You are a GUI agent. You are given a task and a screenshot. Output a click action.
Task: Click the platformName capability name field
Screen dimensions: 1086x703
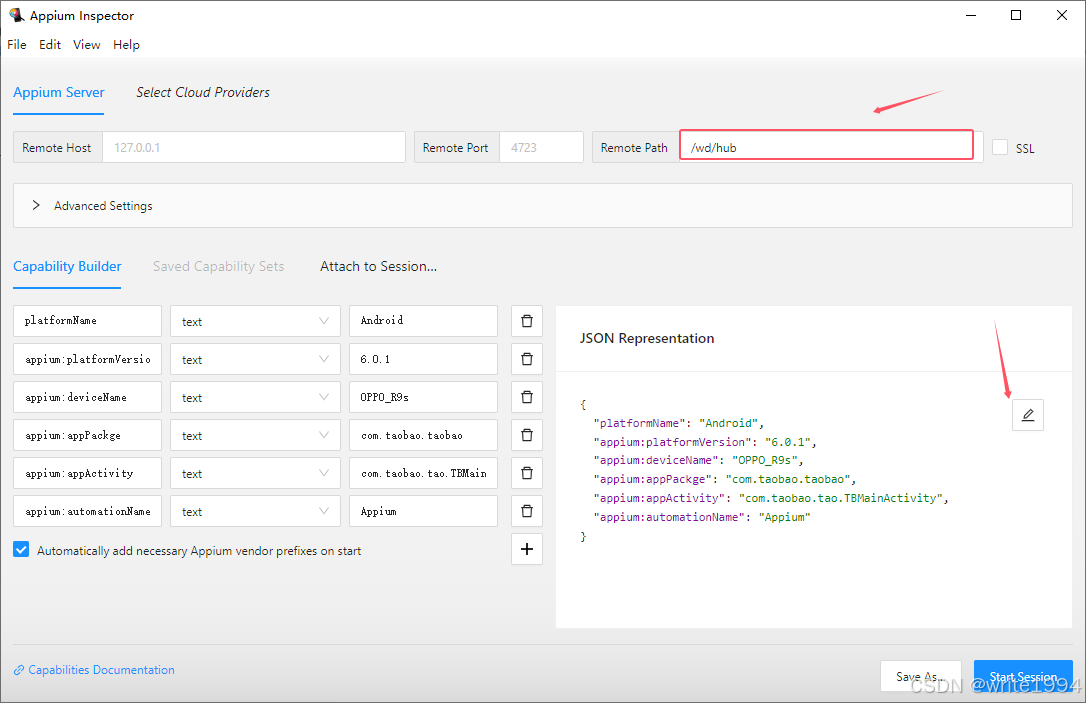coord(87,321)
